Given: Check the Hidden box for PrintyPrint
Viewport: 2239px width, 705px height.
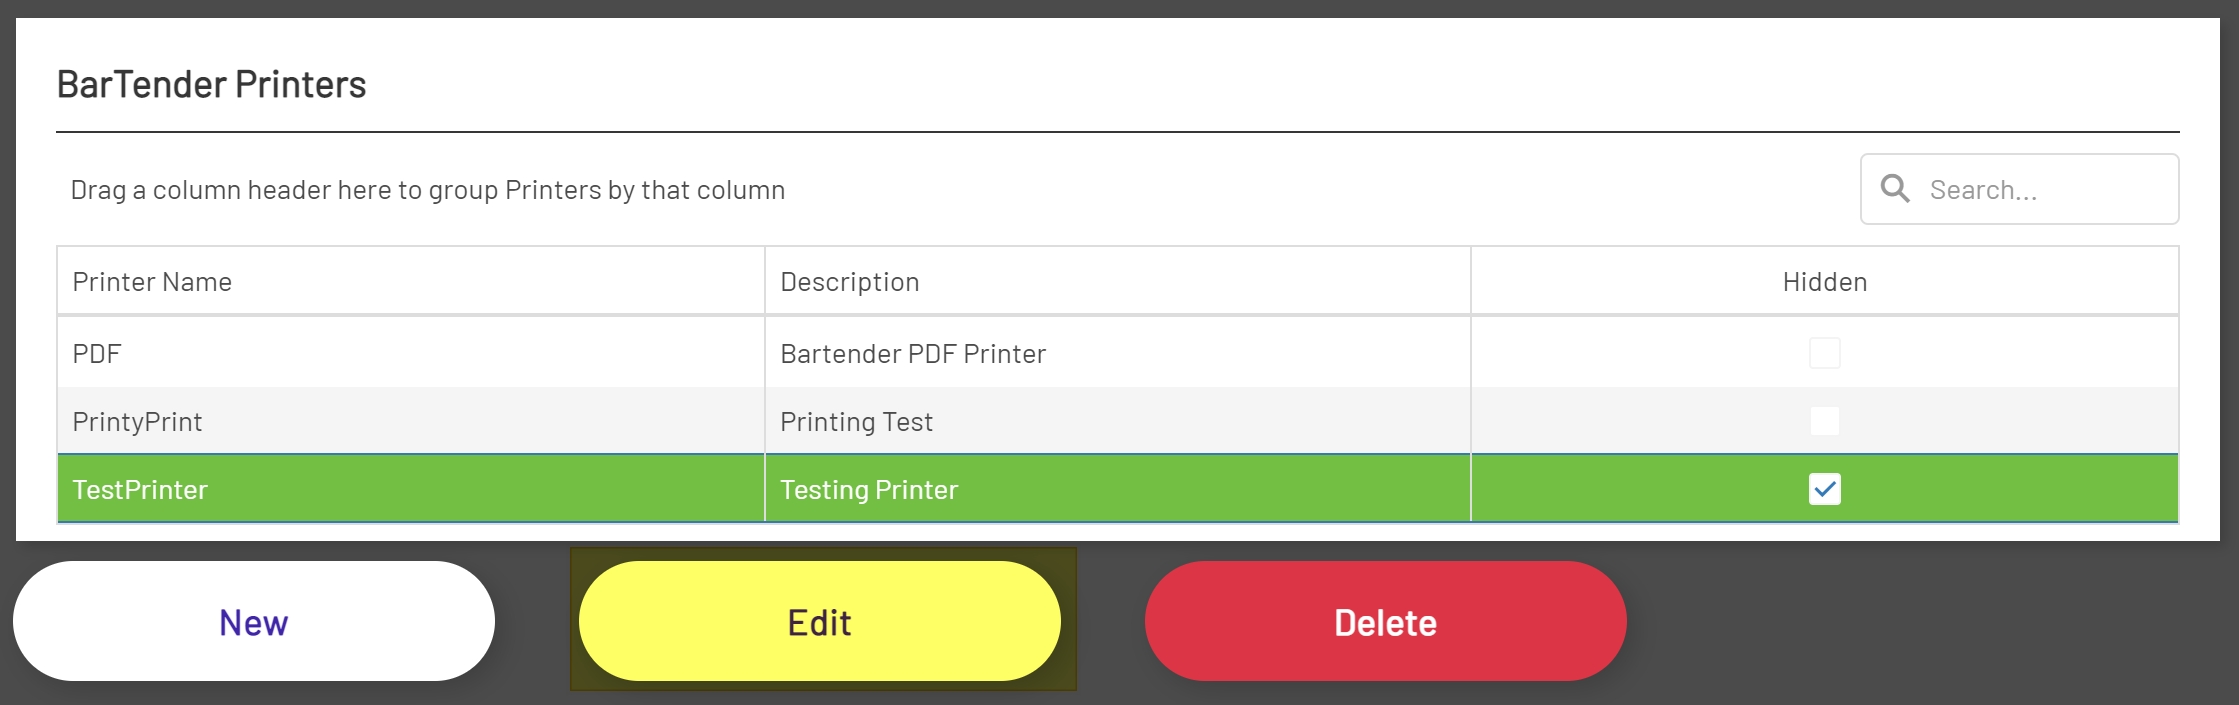Looking at the screenshot, I should (1824, 421).
